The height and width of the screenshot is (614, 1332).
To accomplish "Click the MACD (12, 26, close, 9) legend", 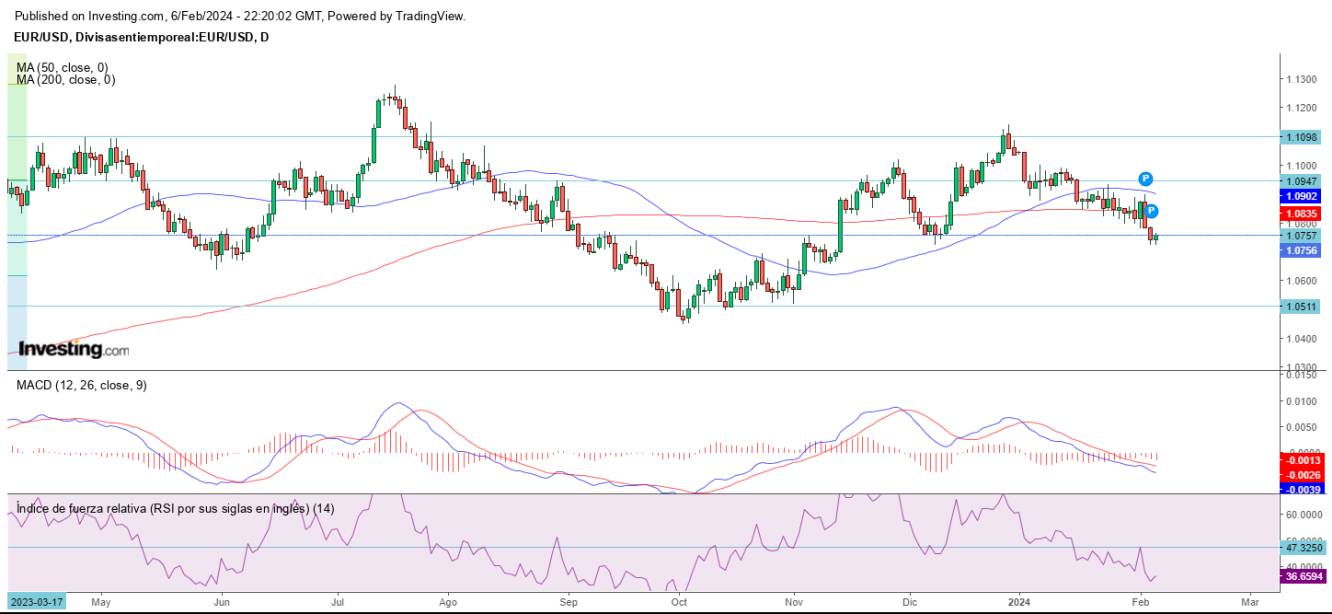I will click(80, 385).
